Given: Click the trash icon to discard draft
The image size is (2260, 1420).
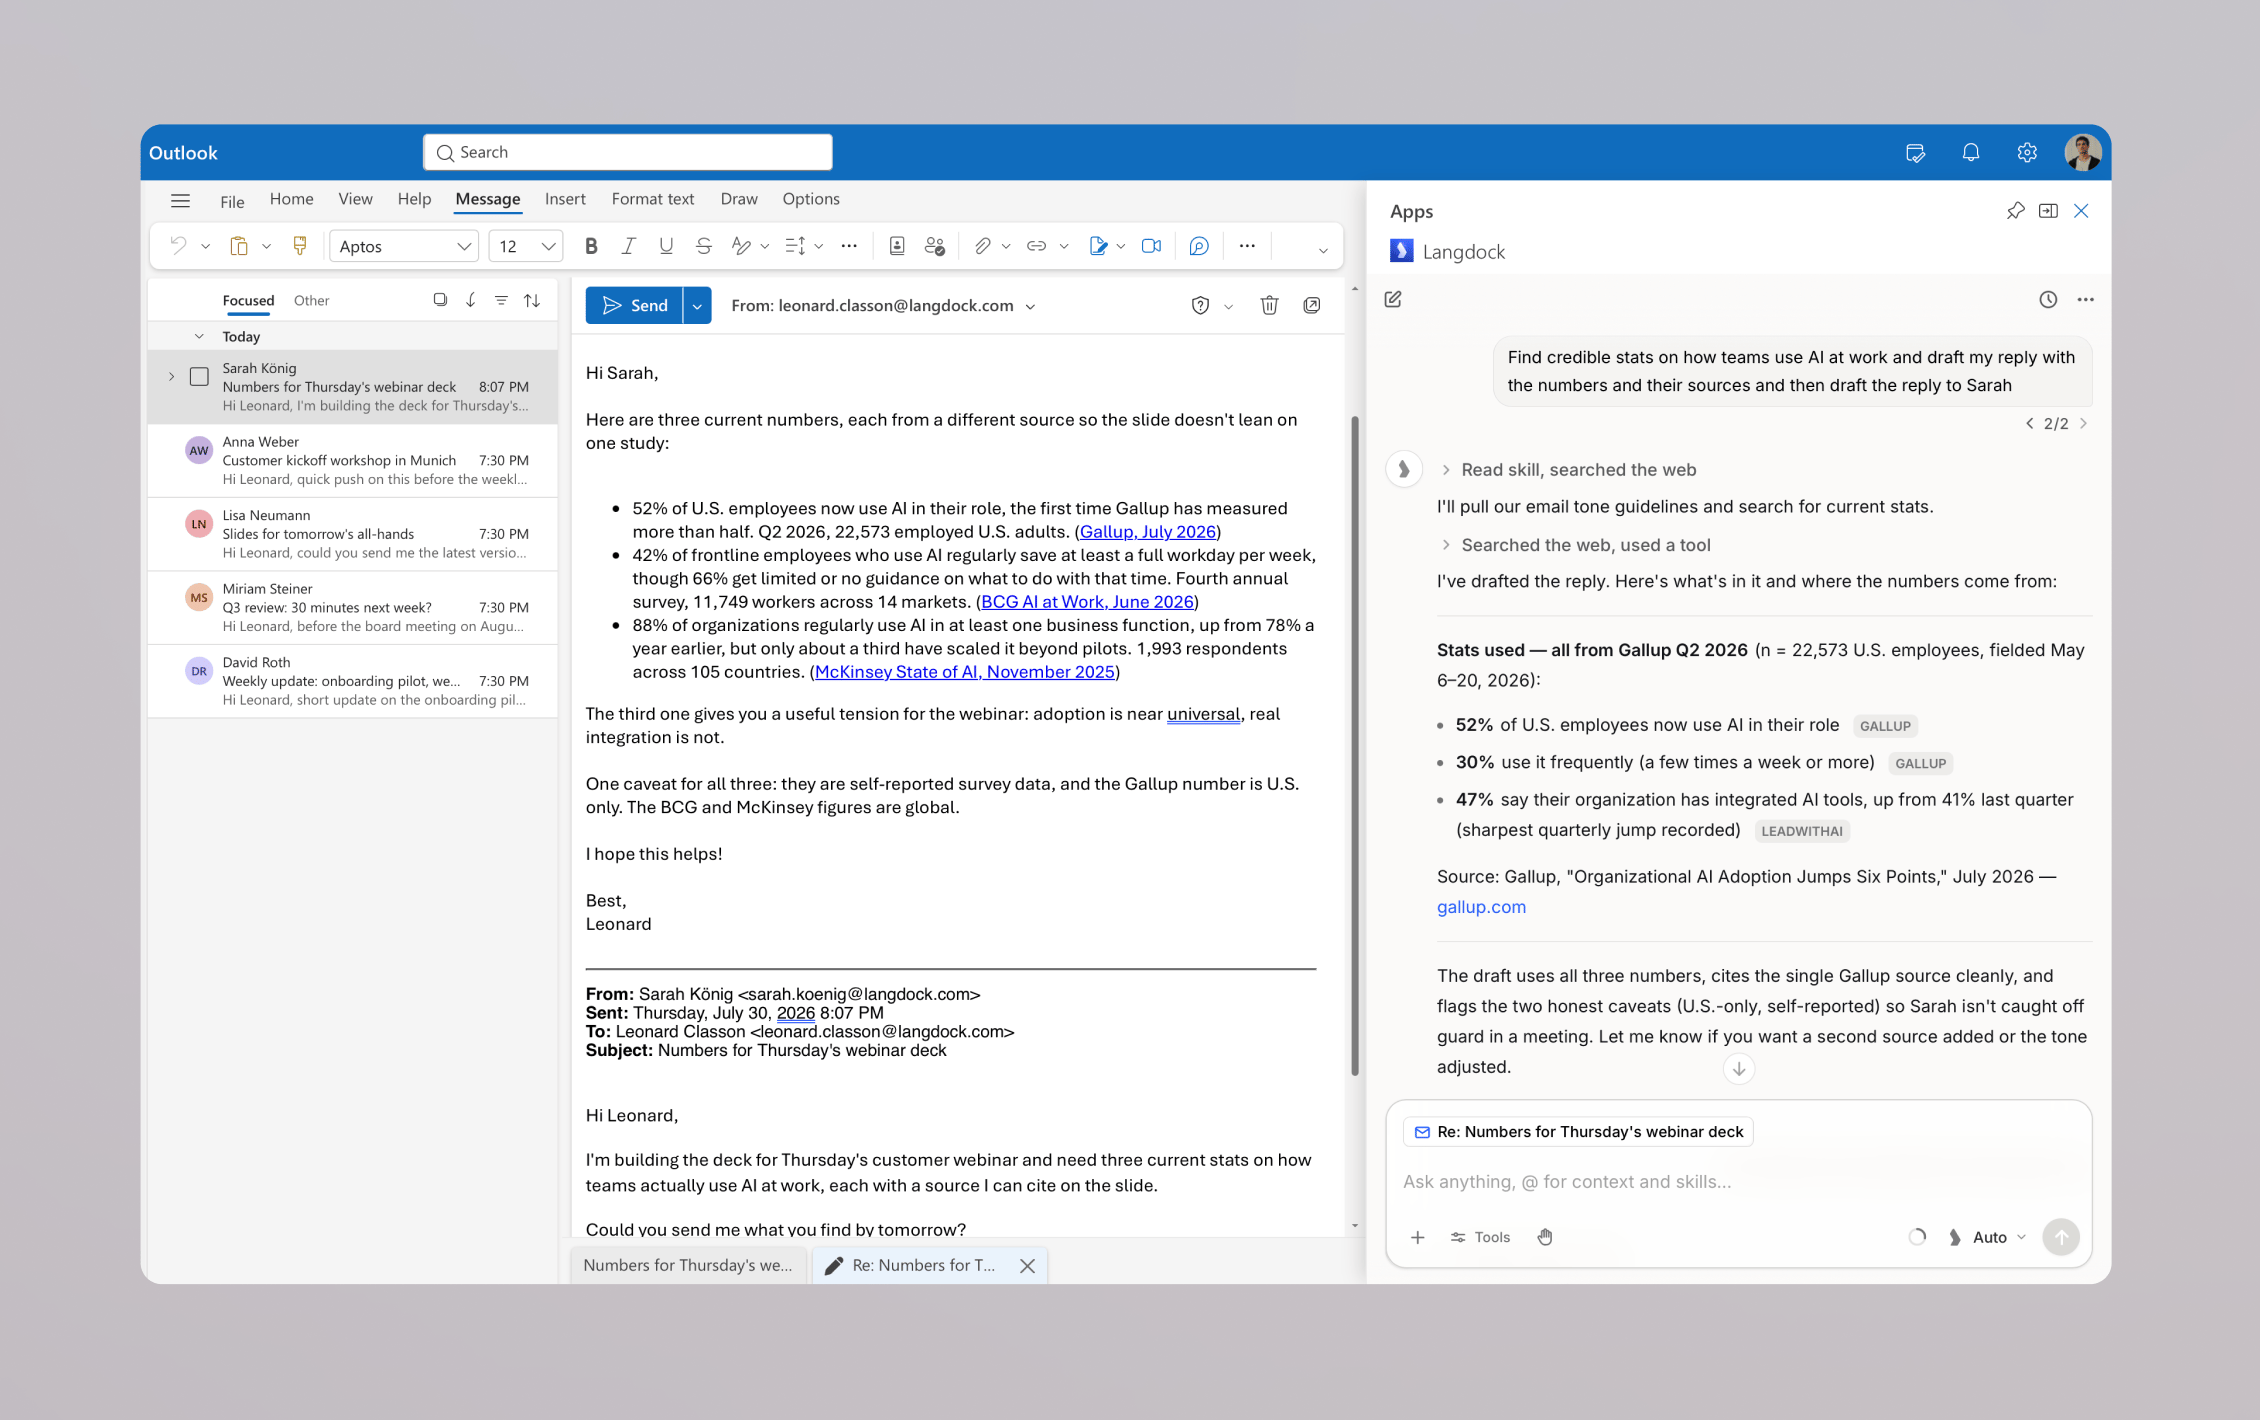Looking at the screenshot, I should pos(1269,305).
